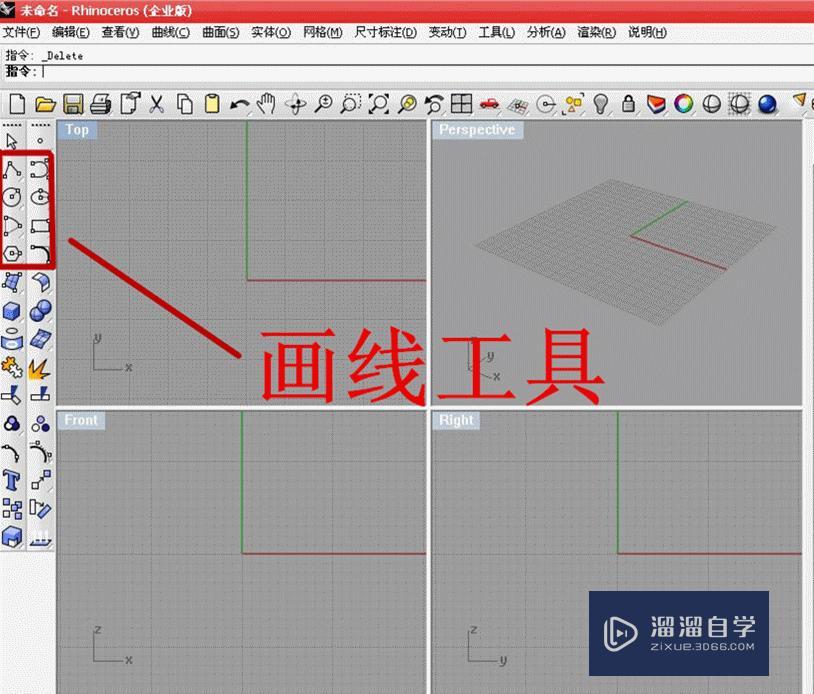
Task: Click the Top viewport title
Action: (77, 130)
